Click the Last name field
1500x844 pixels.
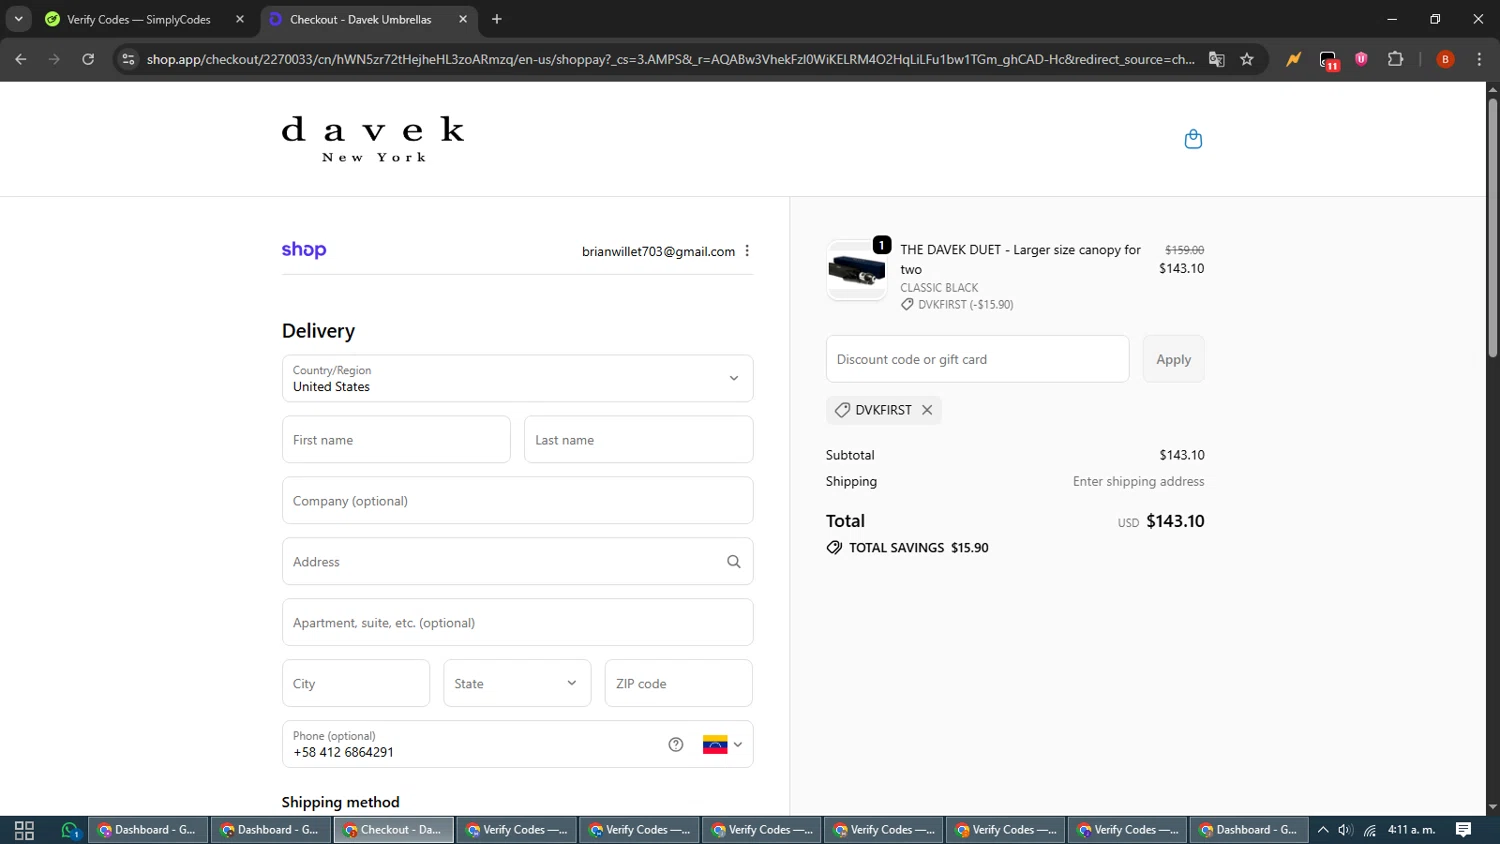tap(638, 439)
